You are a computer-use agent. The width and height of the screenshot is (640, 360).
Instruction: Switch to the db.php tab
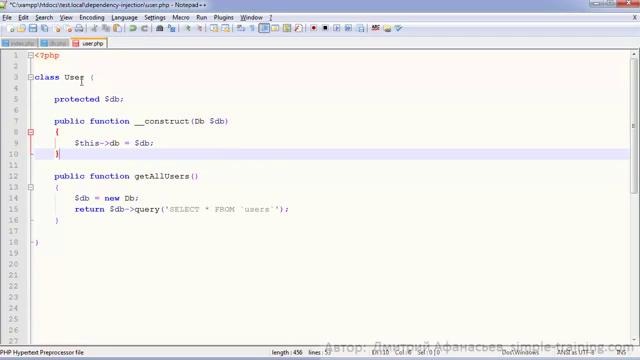click(54, 43)
